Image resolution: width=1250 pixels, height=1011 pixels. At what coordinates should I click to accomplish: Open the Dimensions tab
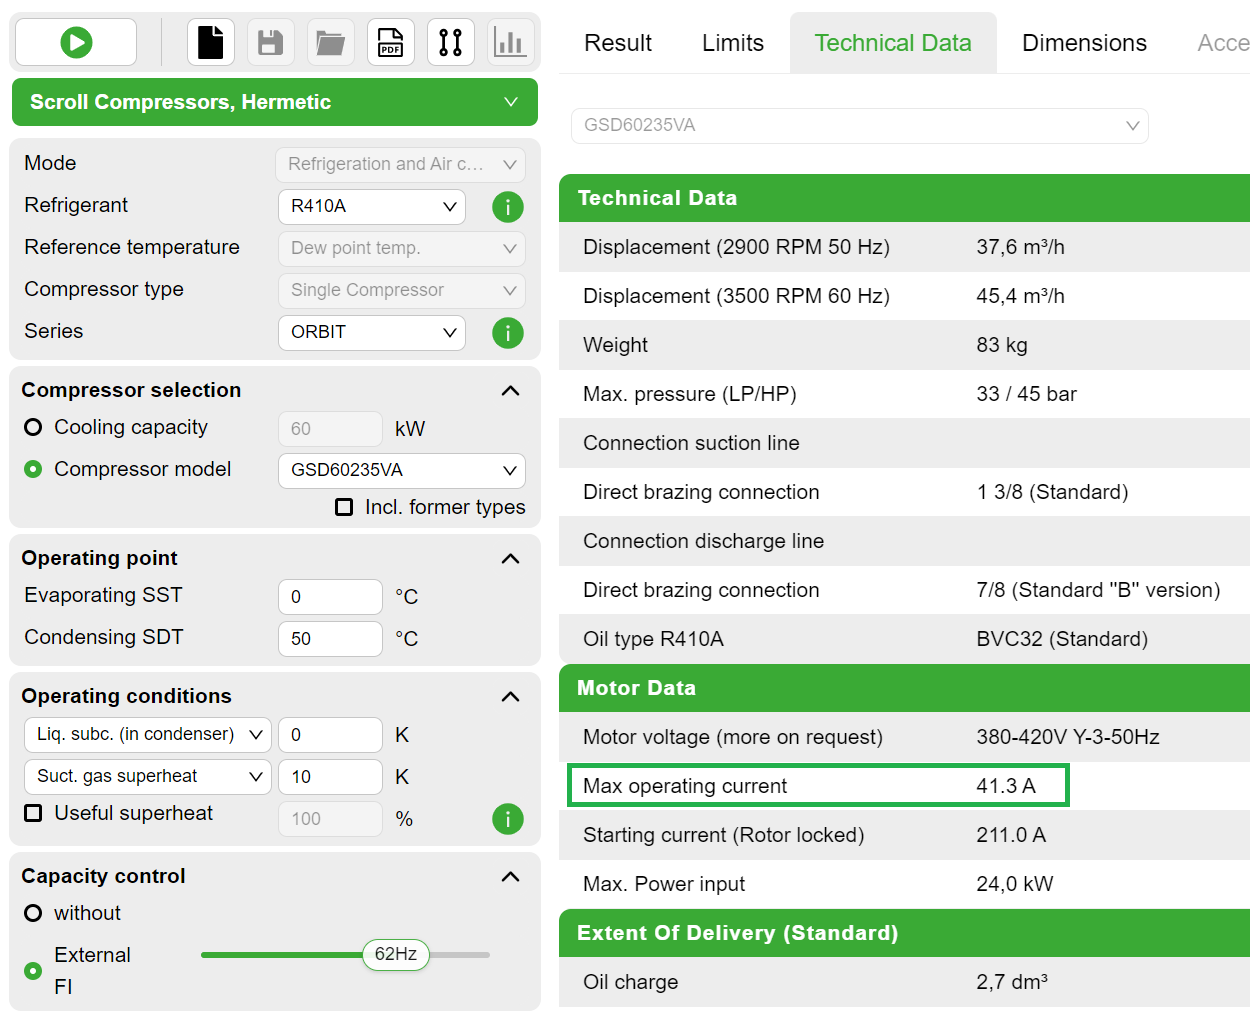click(1084, 43)
